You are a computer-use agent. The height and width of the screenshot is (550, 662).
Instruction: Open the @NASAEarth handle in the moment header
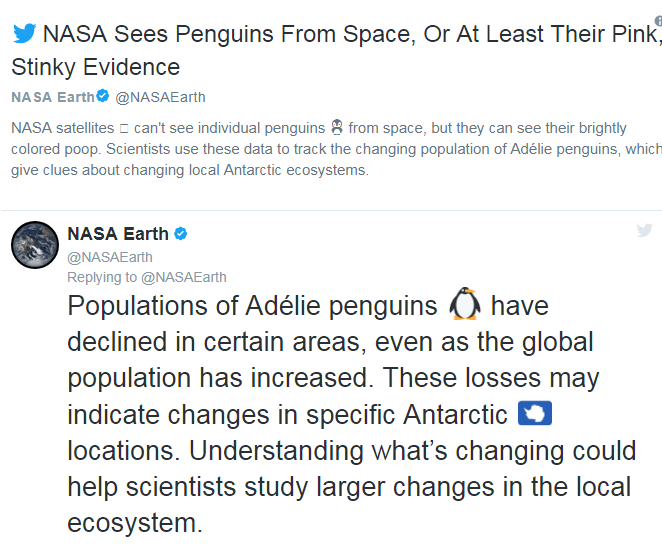tap(160, 97)
